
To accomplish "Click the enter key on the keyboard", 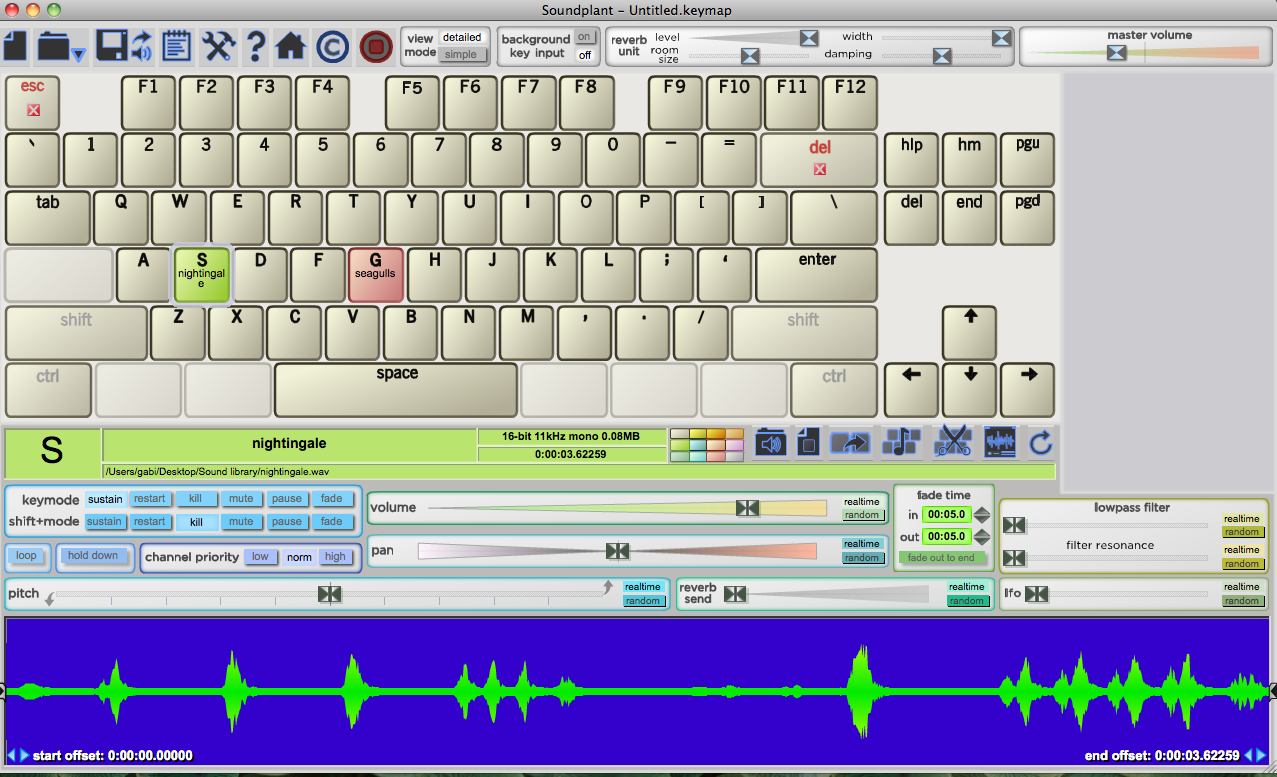I will pyautogui.click(x=817, y=274).
